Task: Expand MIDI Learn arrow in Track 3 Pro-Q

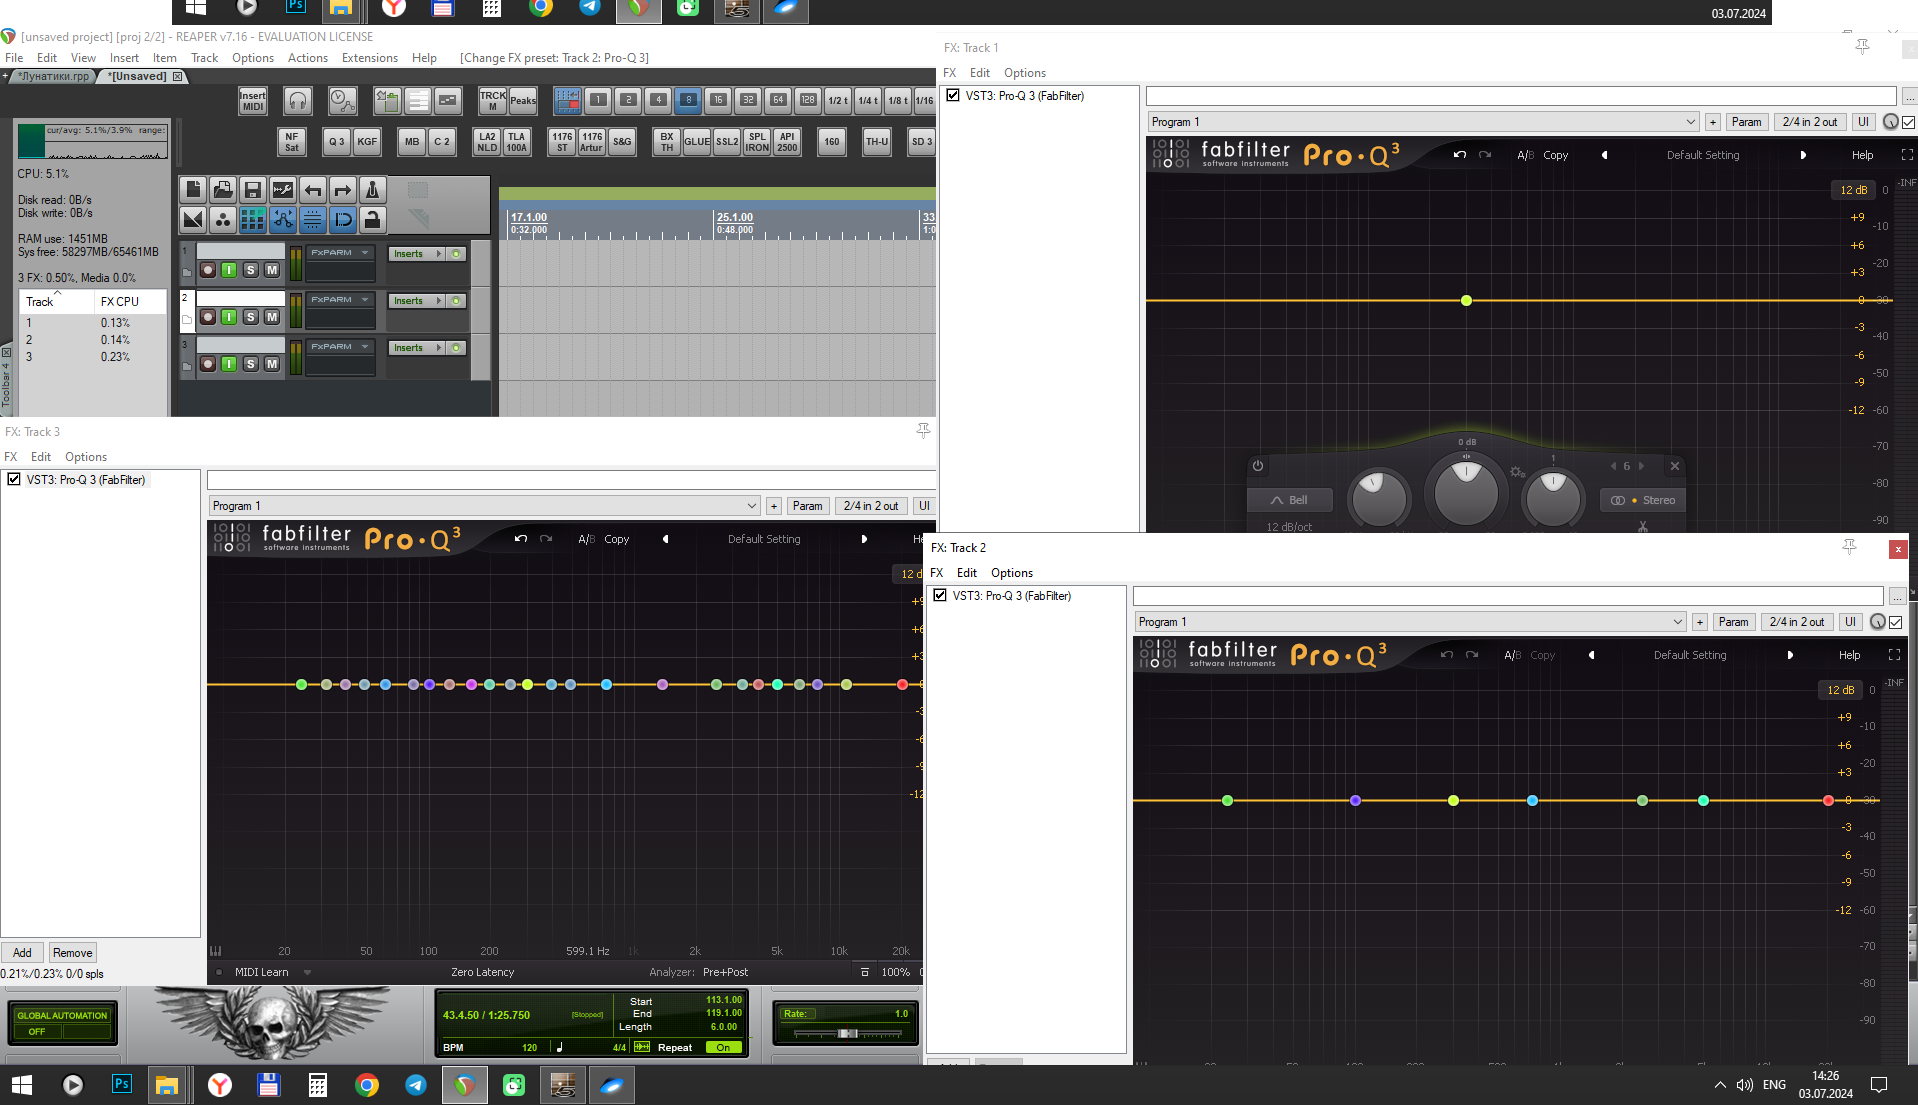Action: [x=307, y=972]
